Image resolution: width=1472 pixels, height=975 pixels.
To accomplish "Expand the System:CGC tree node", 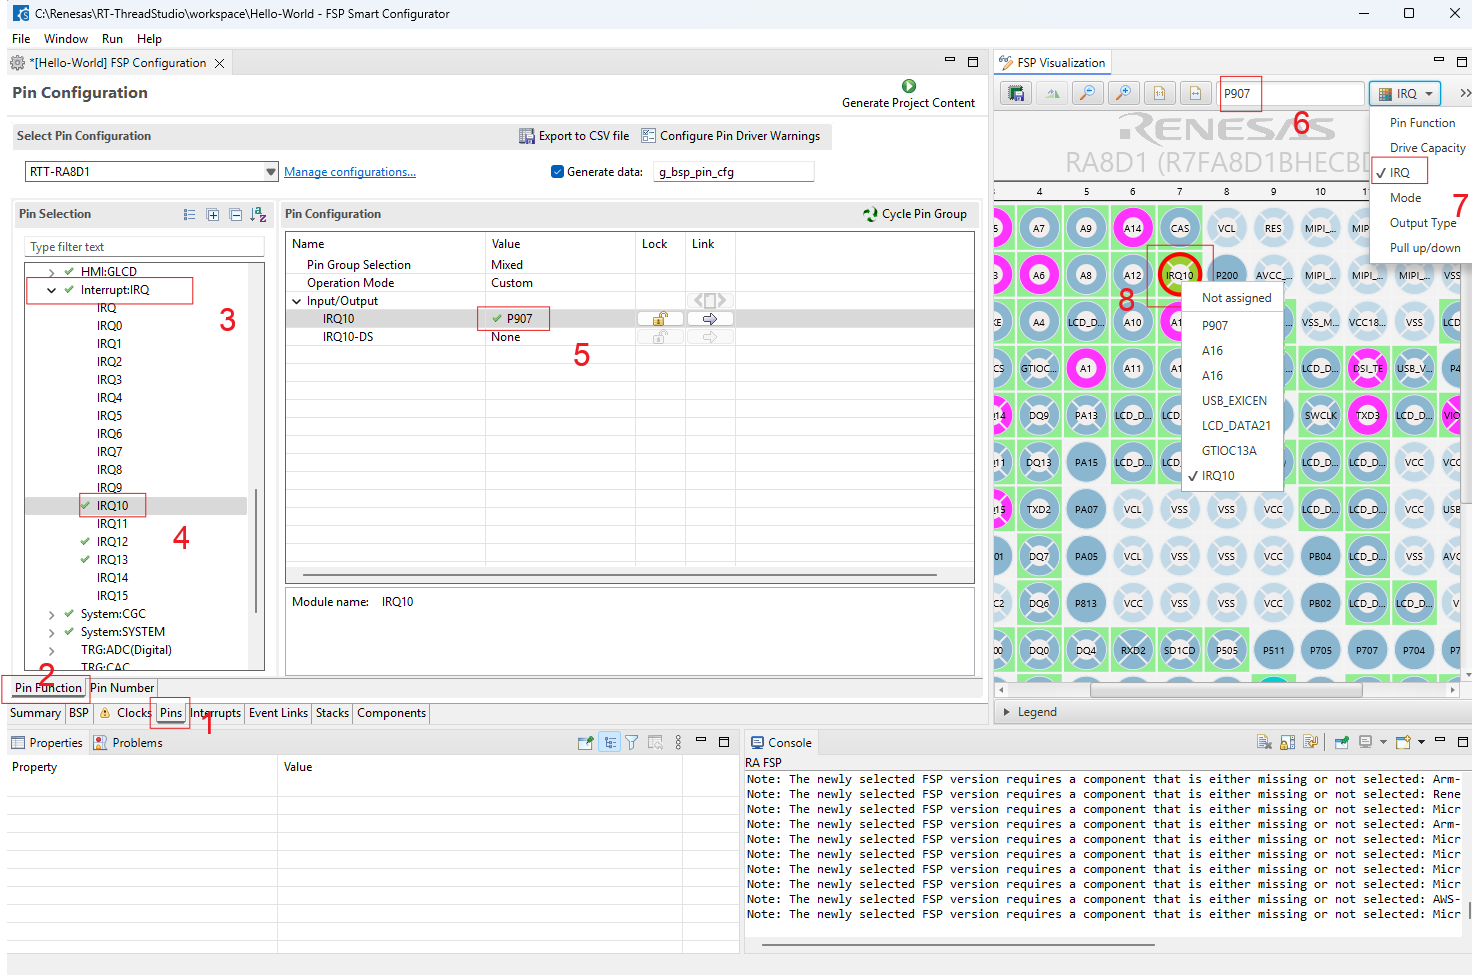I will pyautogui.click(x=52, y=614).
